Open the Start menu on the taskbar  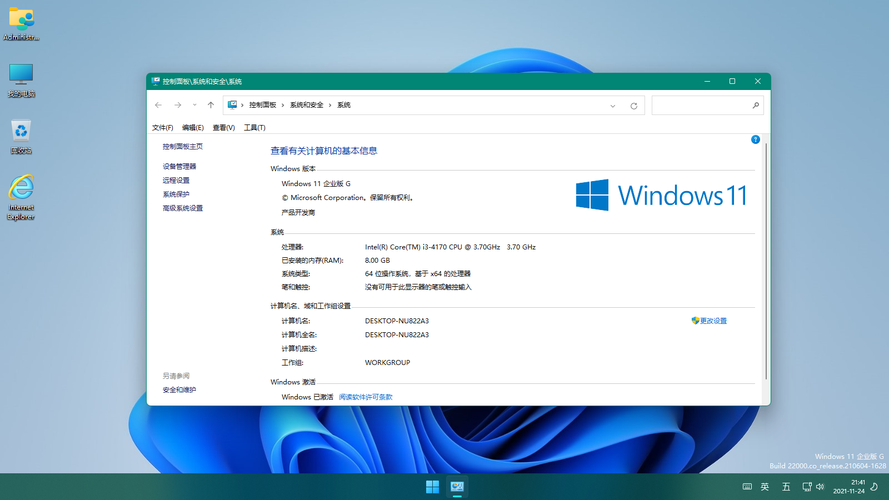point(433,486)
